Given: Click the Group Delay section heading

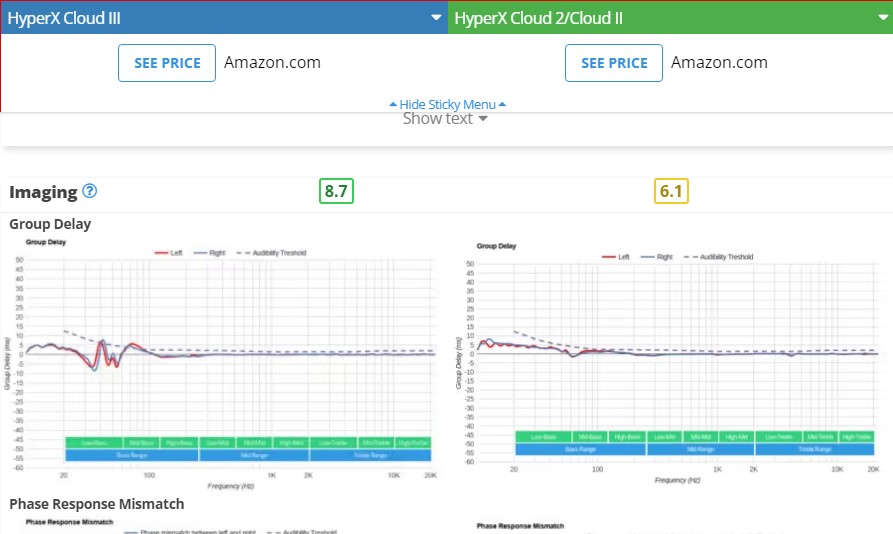Looking at the screenshot, I should [50, 224].
